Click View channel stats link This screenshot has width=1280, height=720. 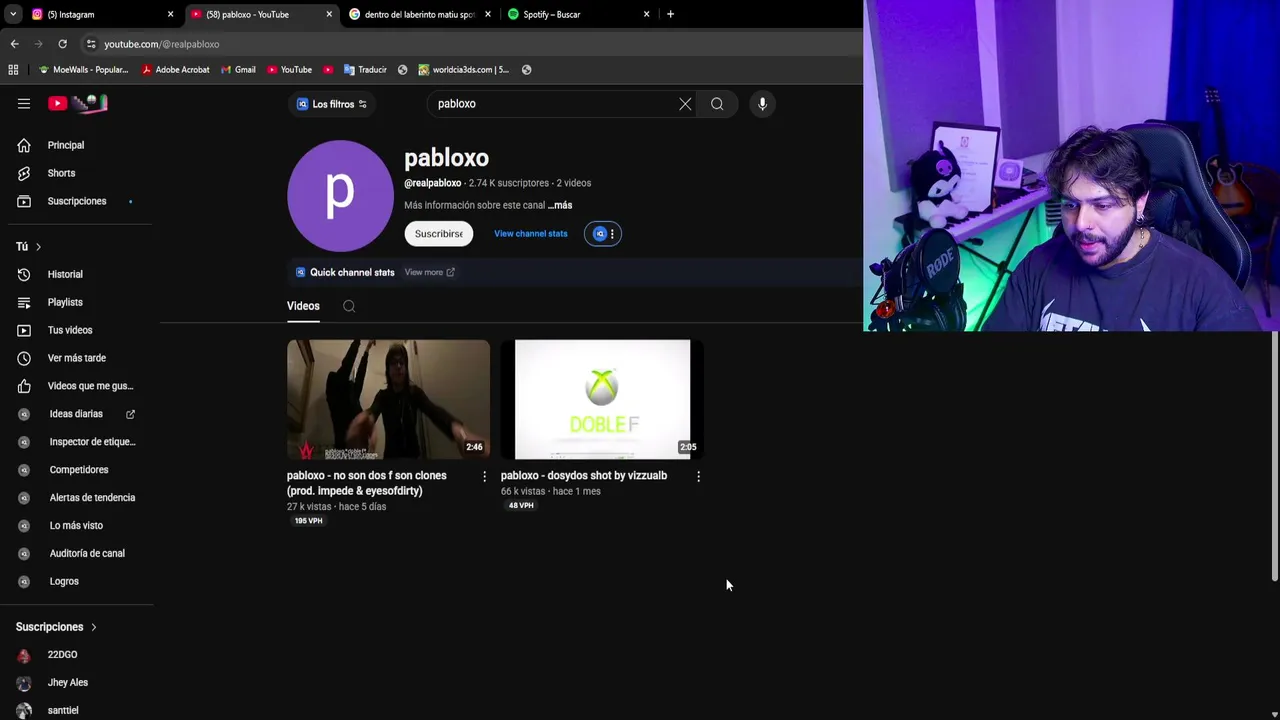530,234
